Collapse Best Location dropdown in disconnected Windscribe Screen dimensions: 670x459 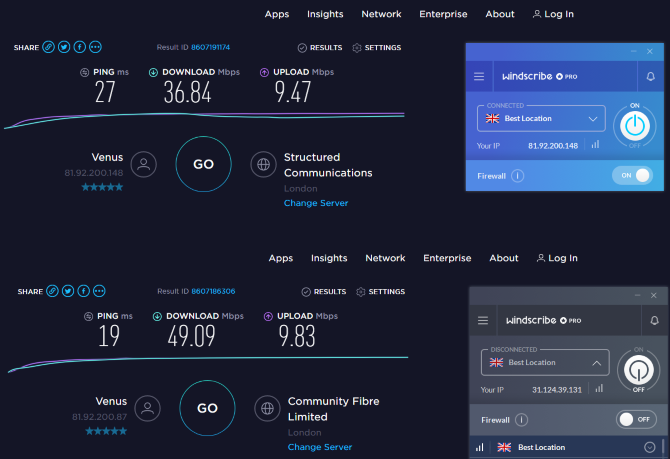coord(545,362)
